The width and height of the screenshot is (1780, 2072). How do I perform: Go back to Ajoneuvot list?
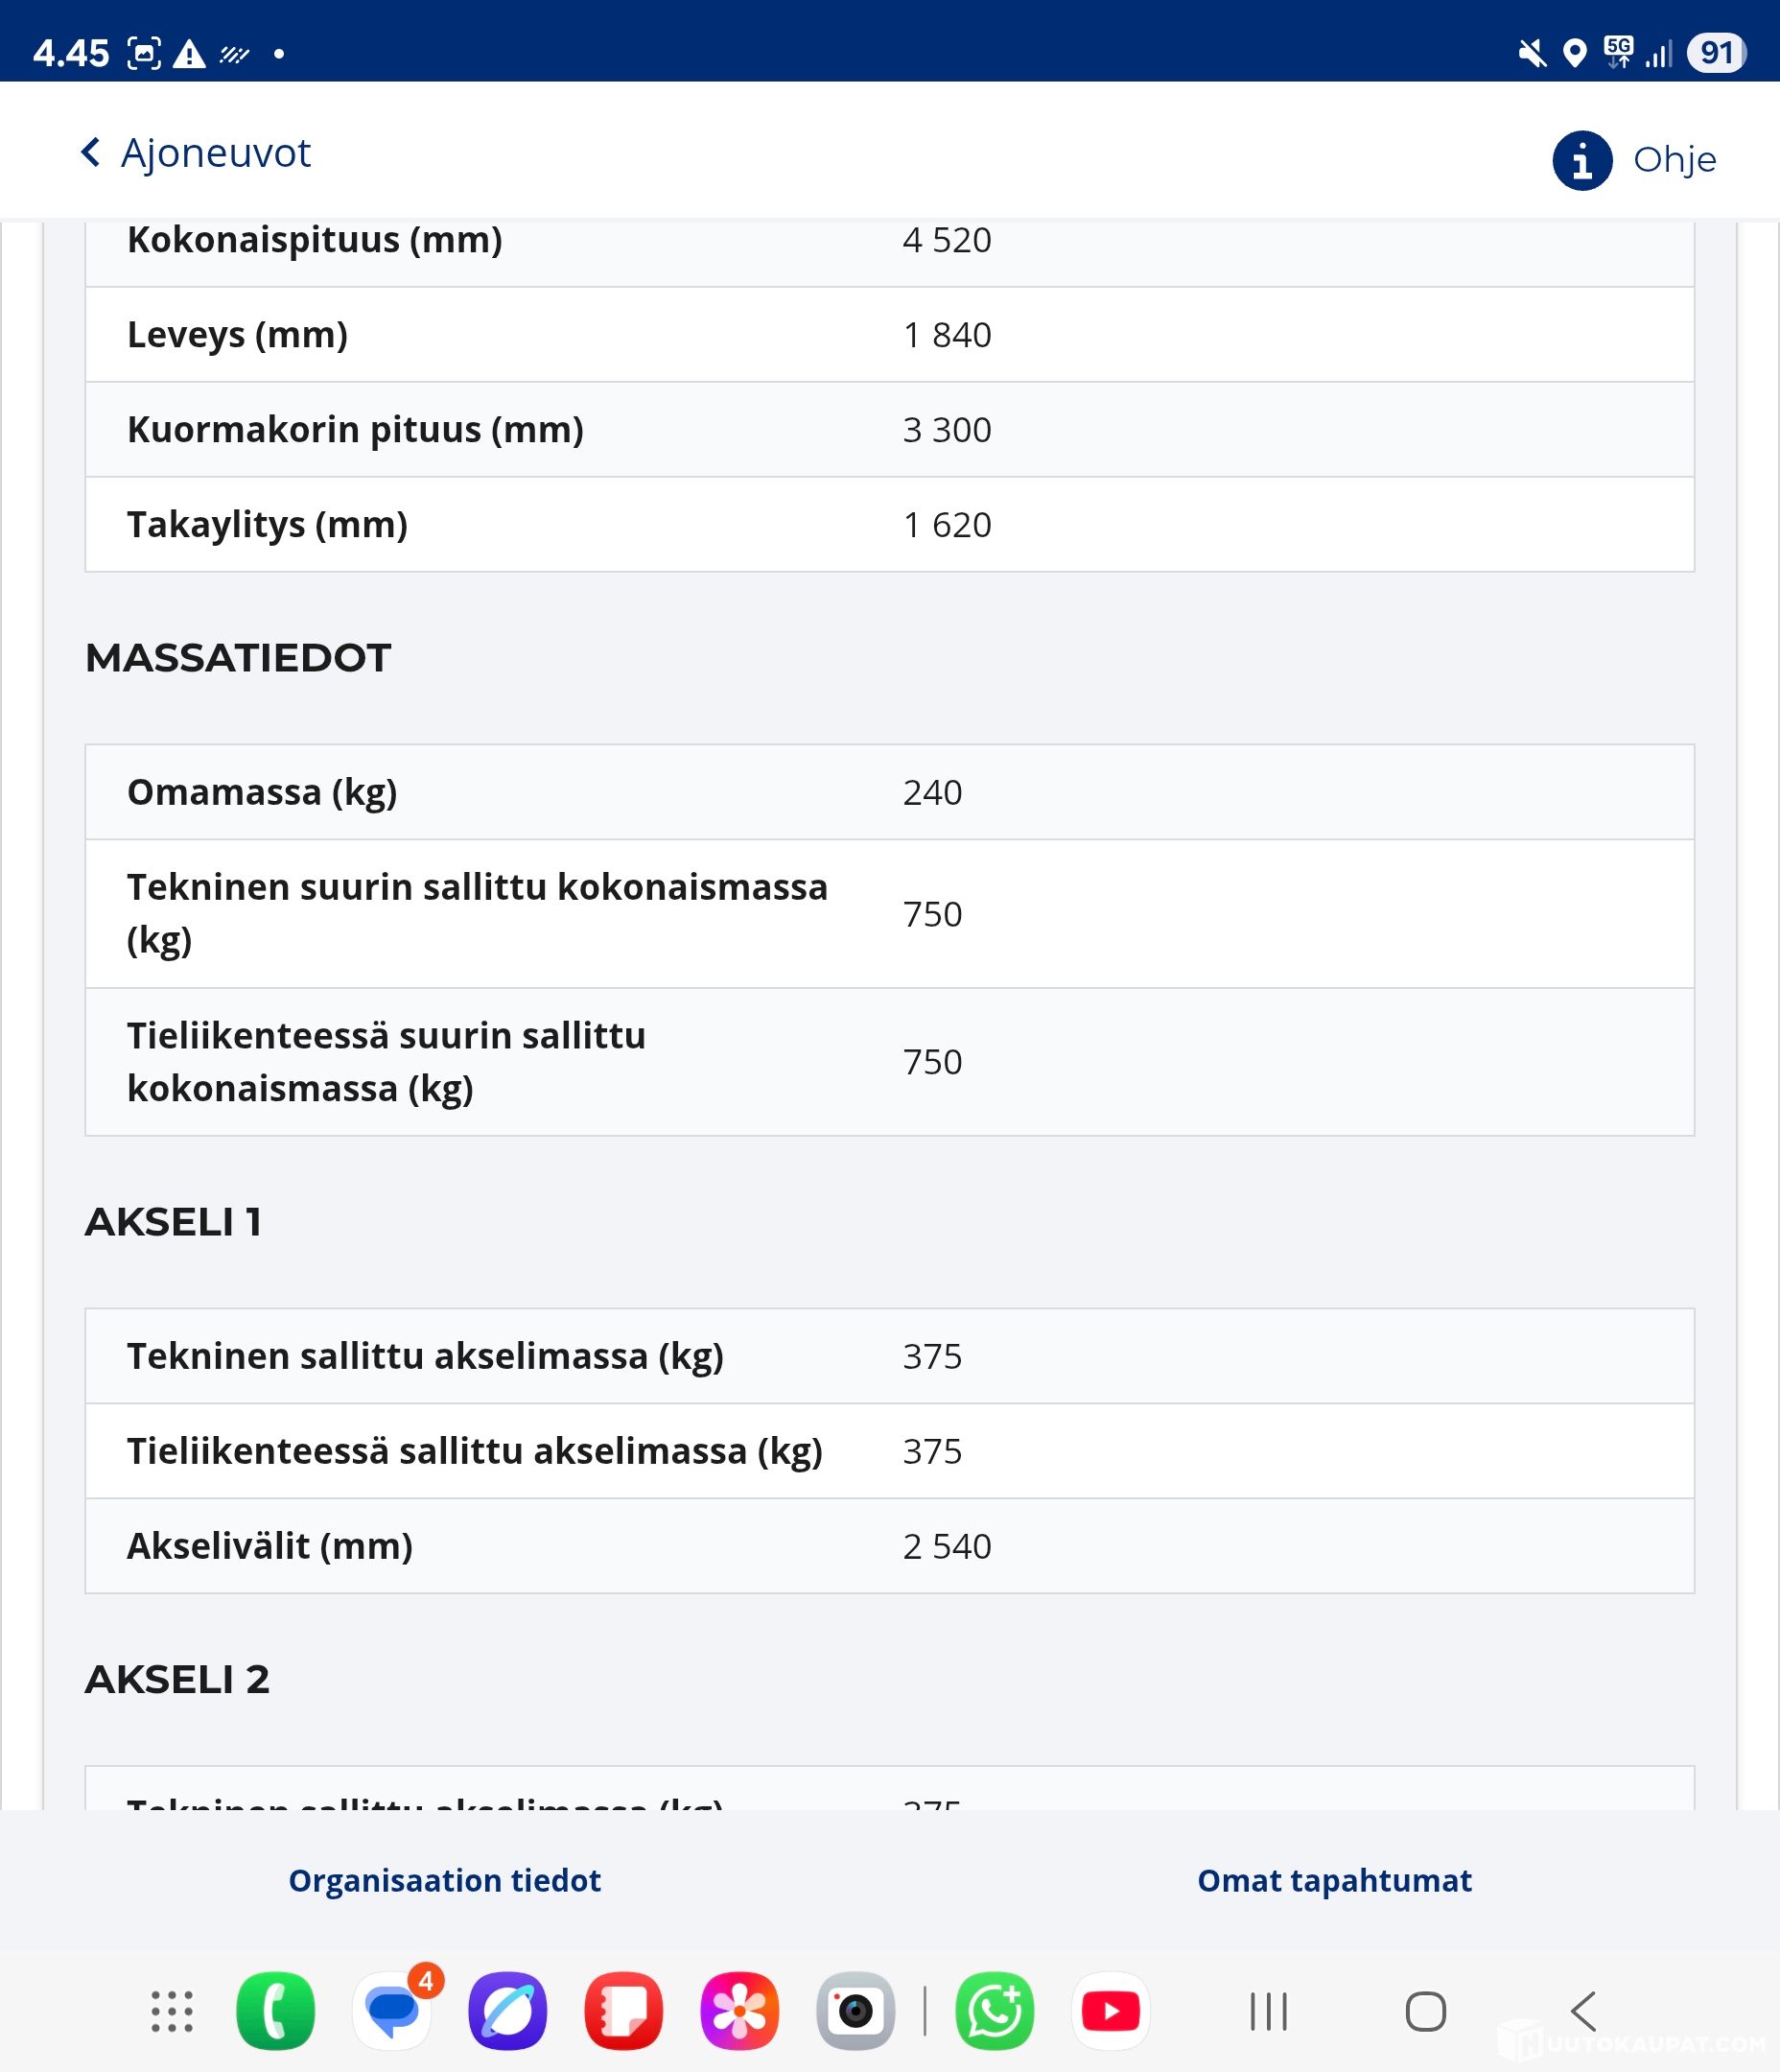pyautogui.click(x=215, y=153)
